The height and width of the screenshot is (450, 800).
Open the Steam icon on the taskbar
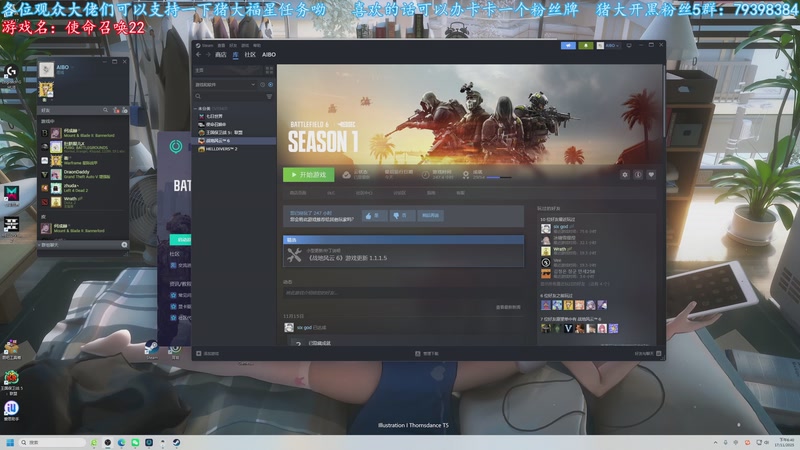click(176, 442)
